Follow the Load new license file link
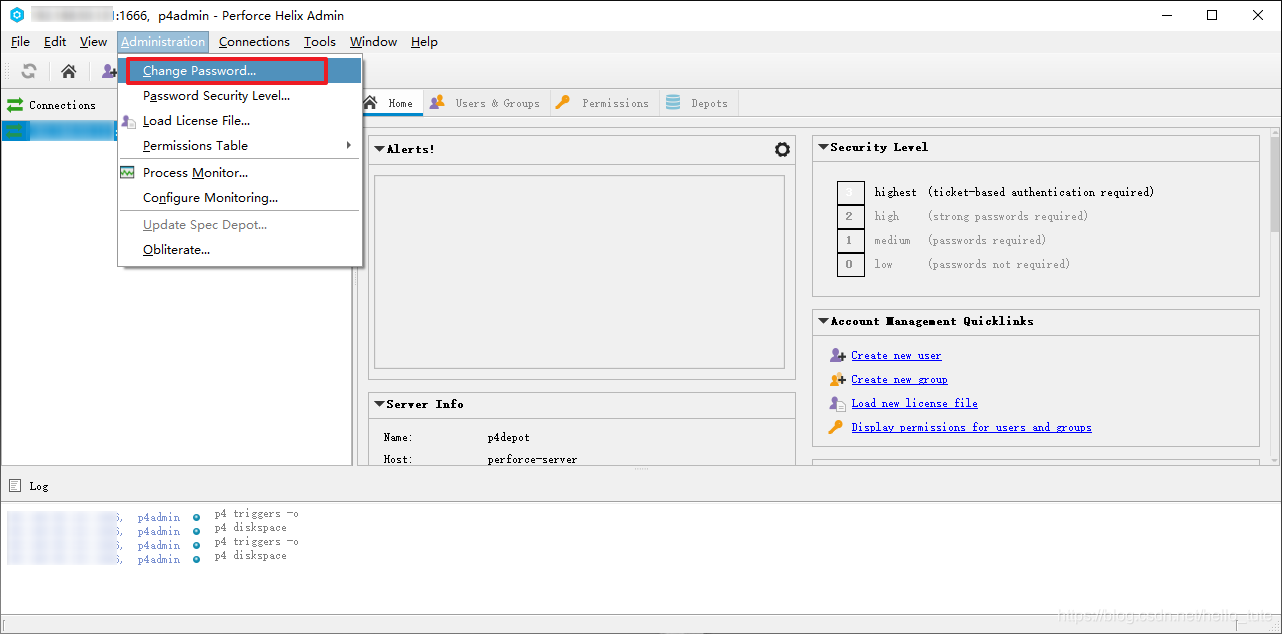Image resolution: width=1282 pixels, height=634 pixels. click(914, 403)
